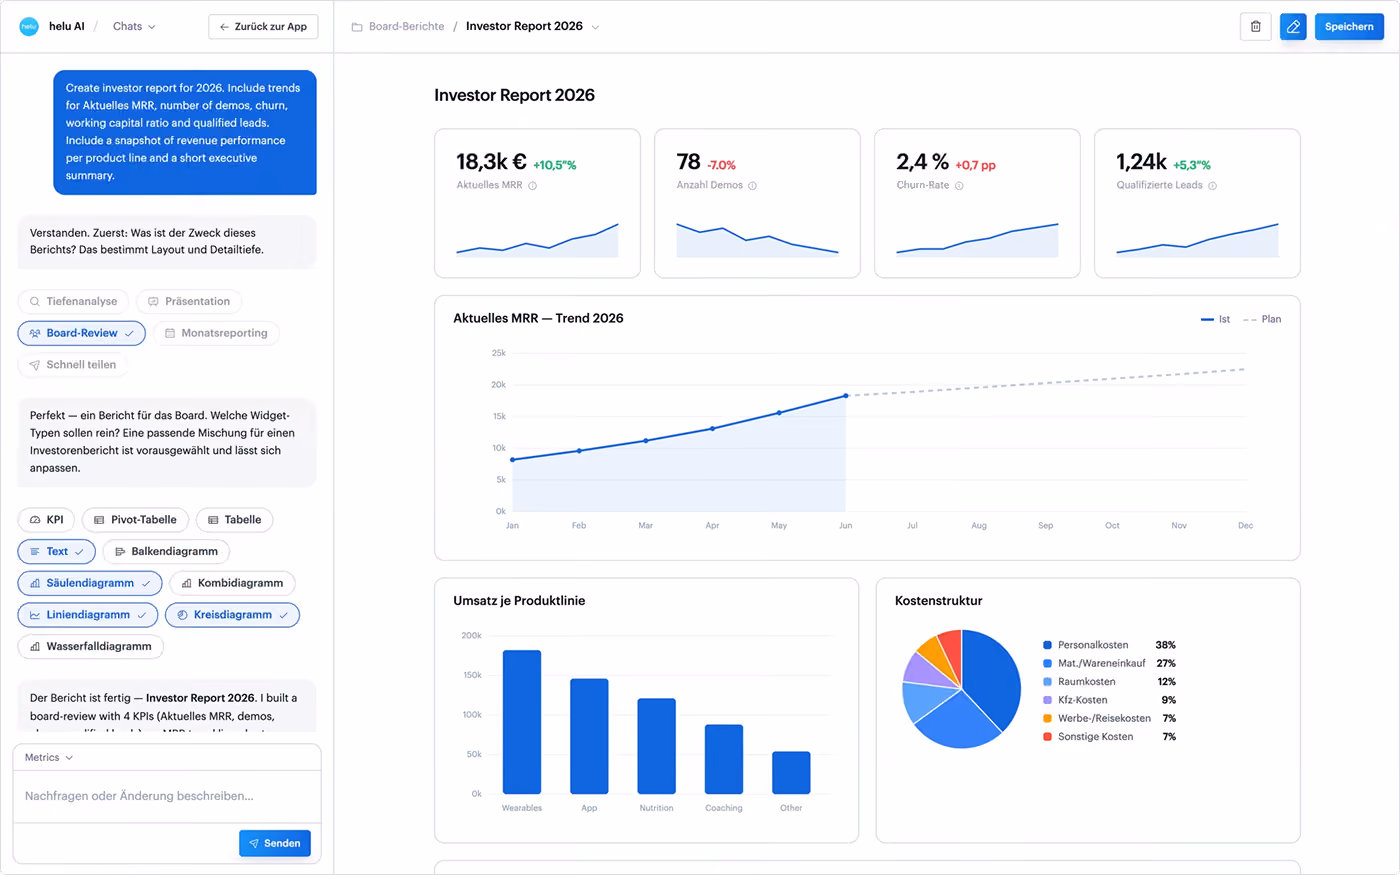Open the Board-Berichte breadcrumb
The height and width of the screenshot is (875, 1400).
coord(406,27)
